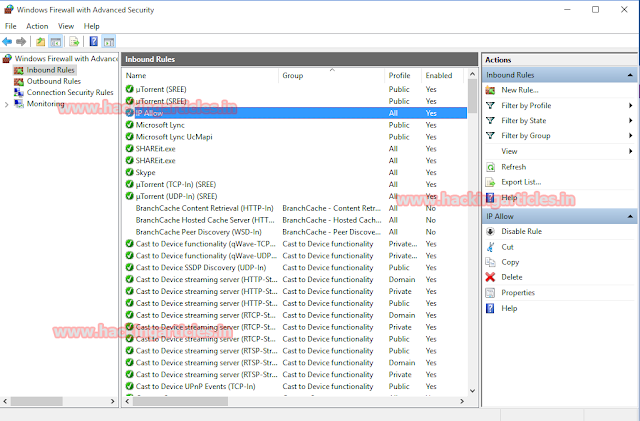Screen dimensions: 640x421
Task: Select BranchCache Content Retrieval (HTTP-In) rule
Action: coord(296,208)
